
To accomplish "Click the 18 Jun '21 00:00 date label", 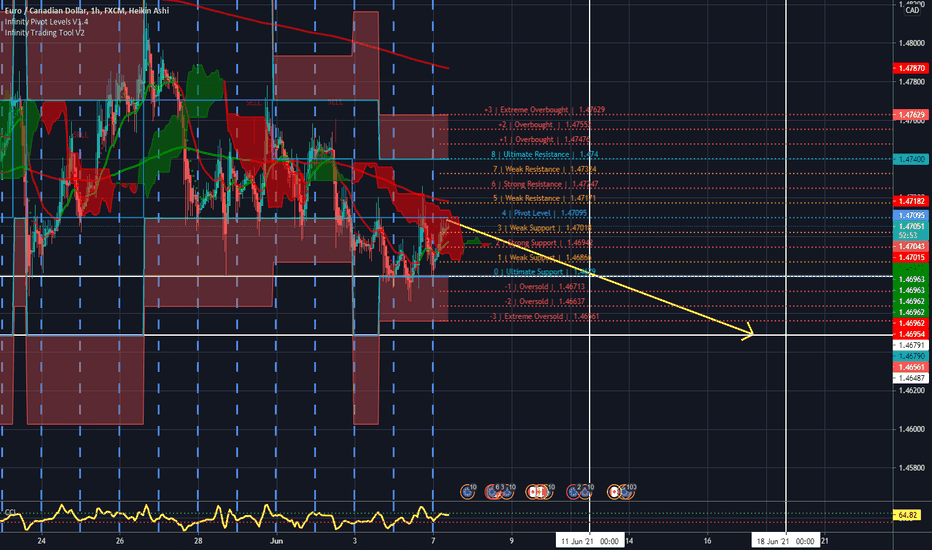I will coord(785,541).
